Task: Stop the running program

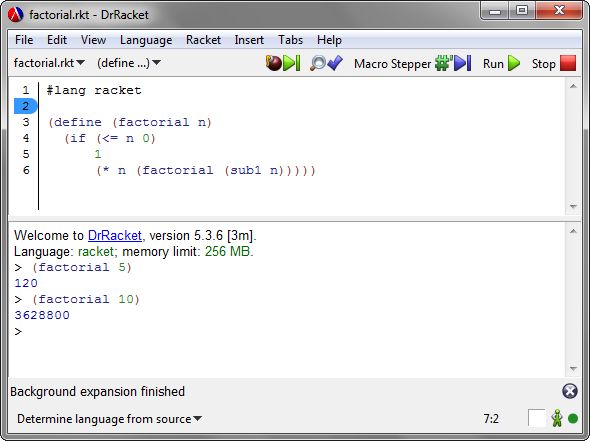Action: click(x=554, y=63)
